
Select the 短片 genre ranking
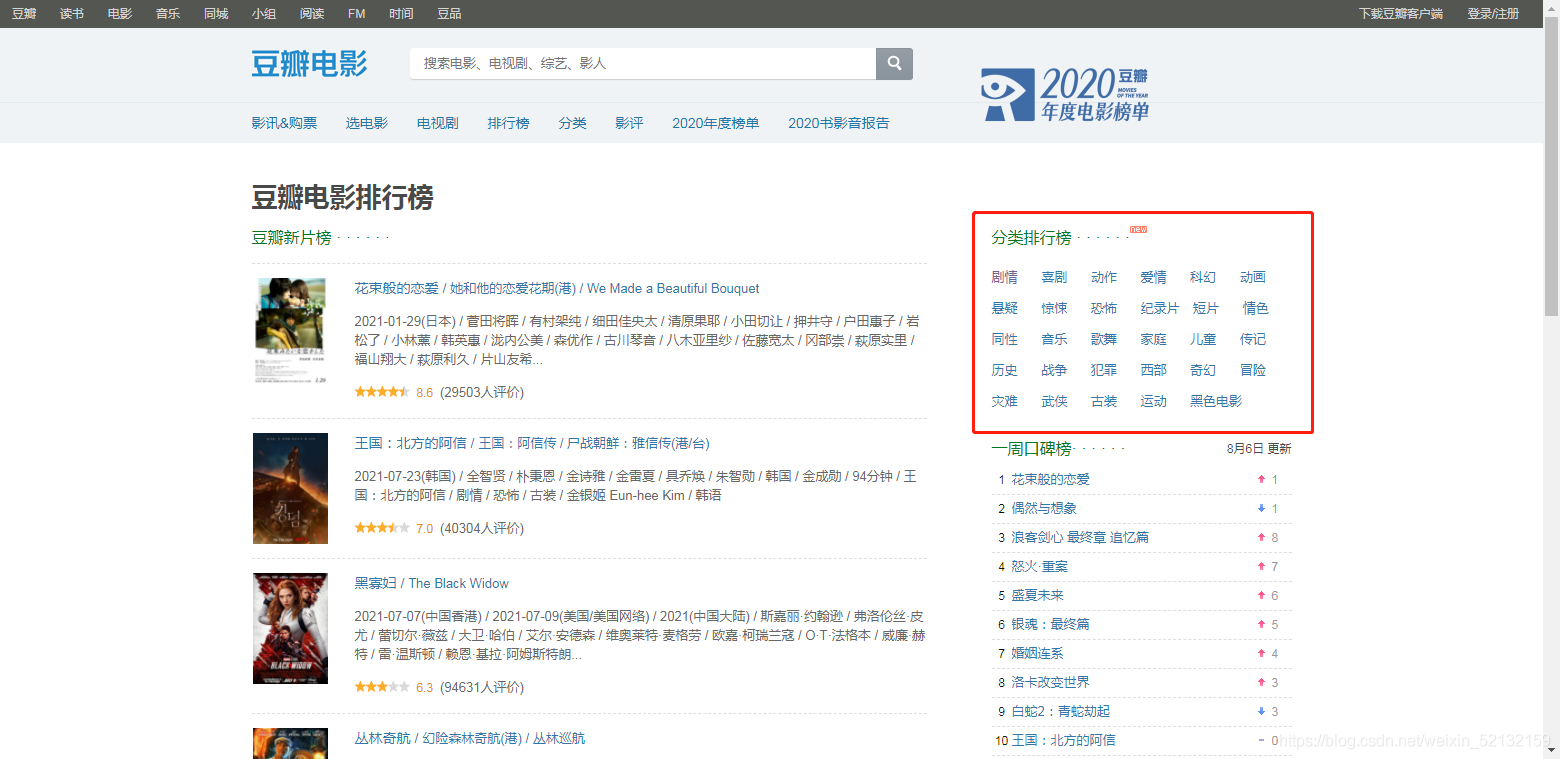click(x=1206, y=308)
